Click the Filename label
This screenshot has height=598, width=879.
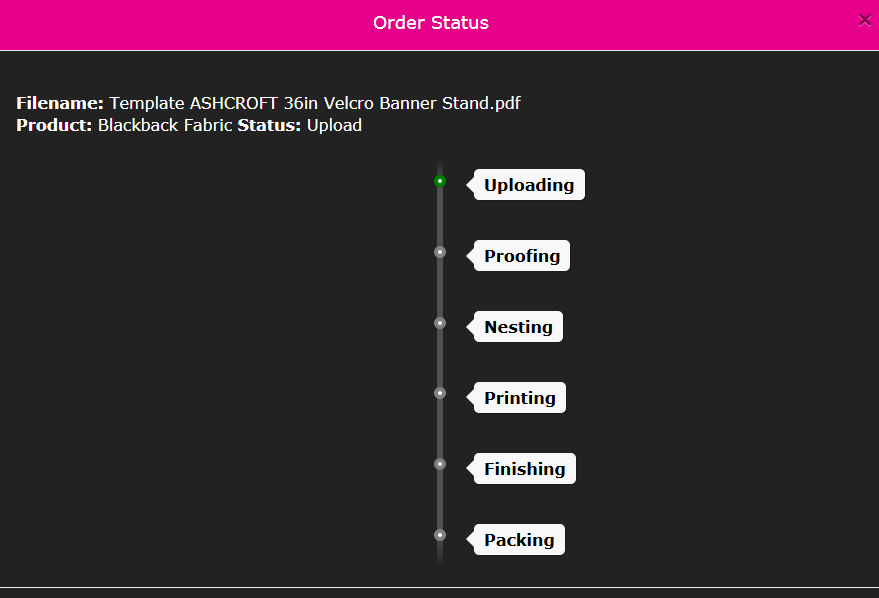click(60, 103)
